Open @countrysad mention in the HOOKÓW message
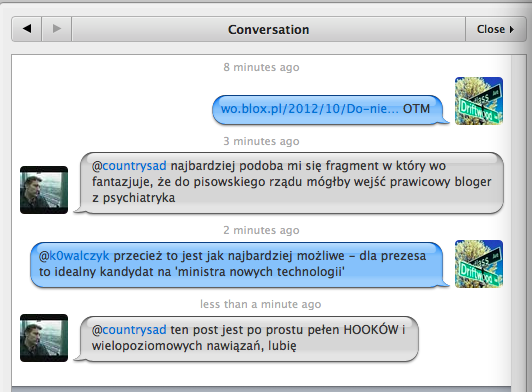Viewport: 532px width, 392px height. [129, 330]
